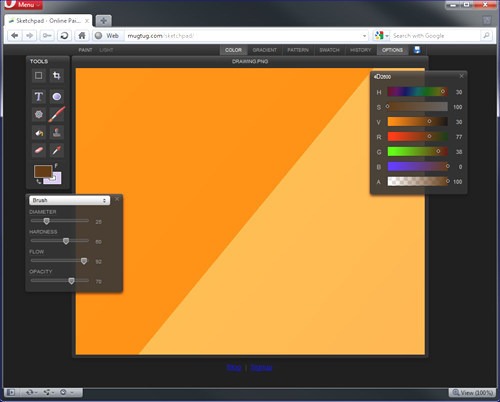The width and height of the screenshot is (500, 402).
Task: Adjust the OPACITY slider
Action: coord(60,281)
